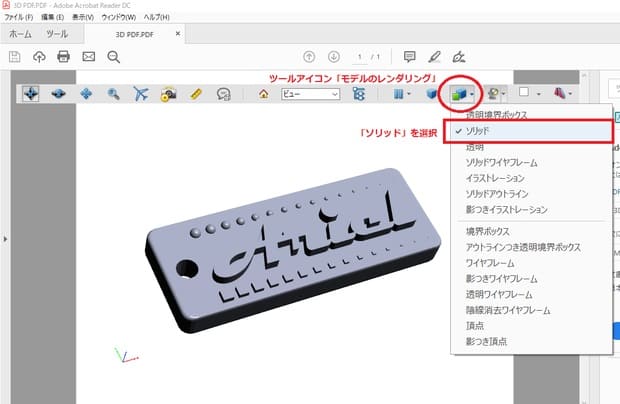Go to previous page arrow
Viewport: 620px width, 404px height.
(x=309, y=57)
